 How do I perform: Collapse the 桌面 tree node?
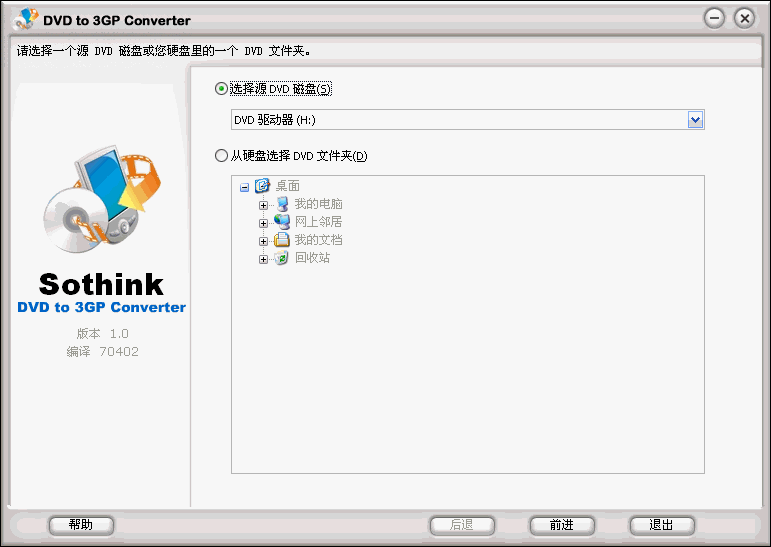pos(244,187)
